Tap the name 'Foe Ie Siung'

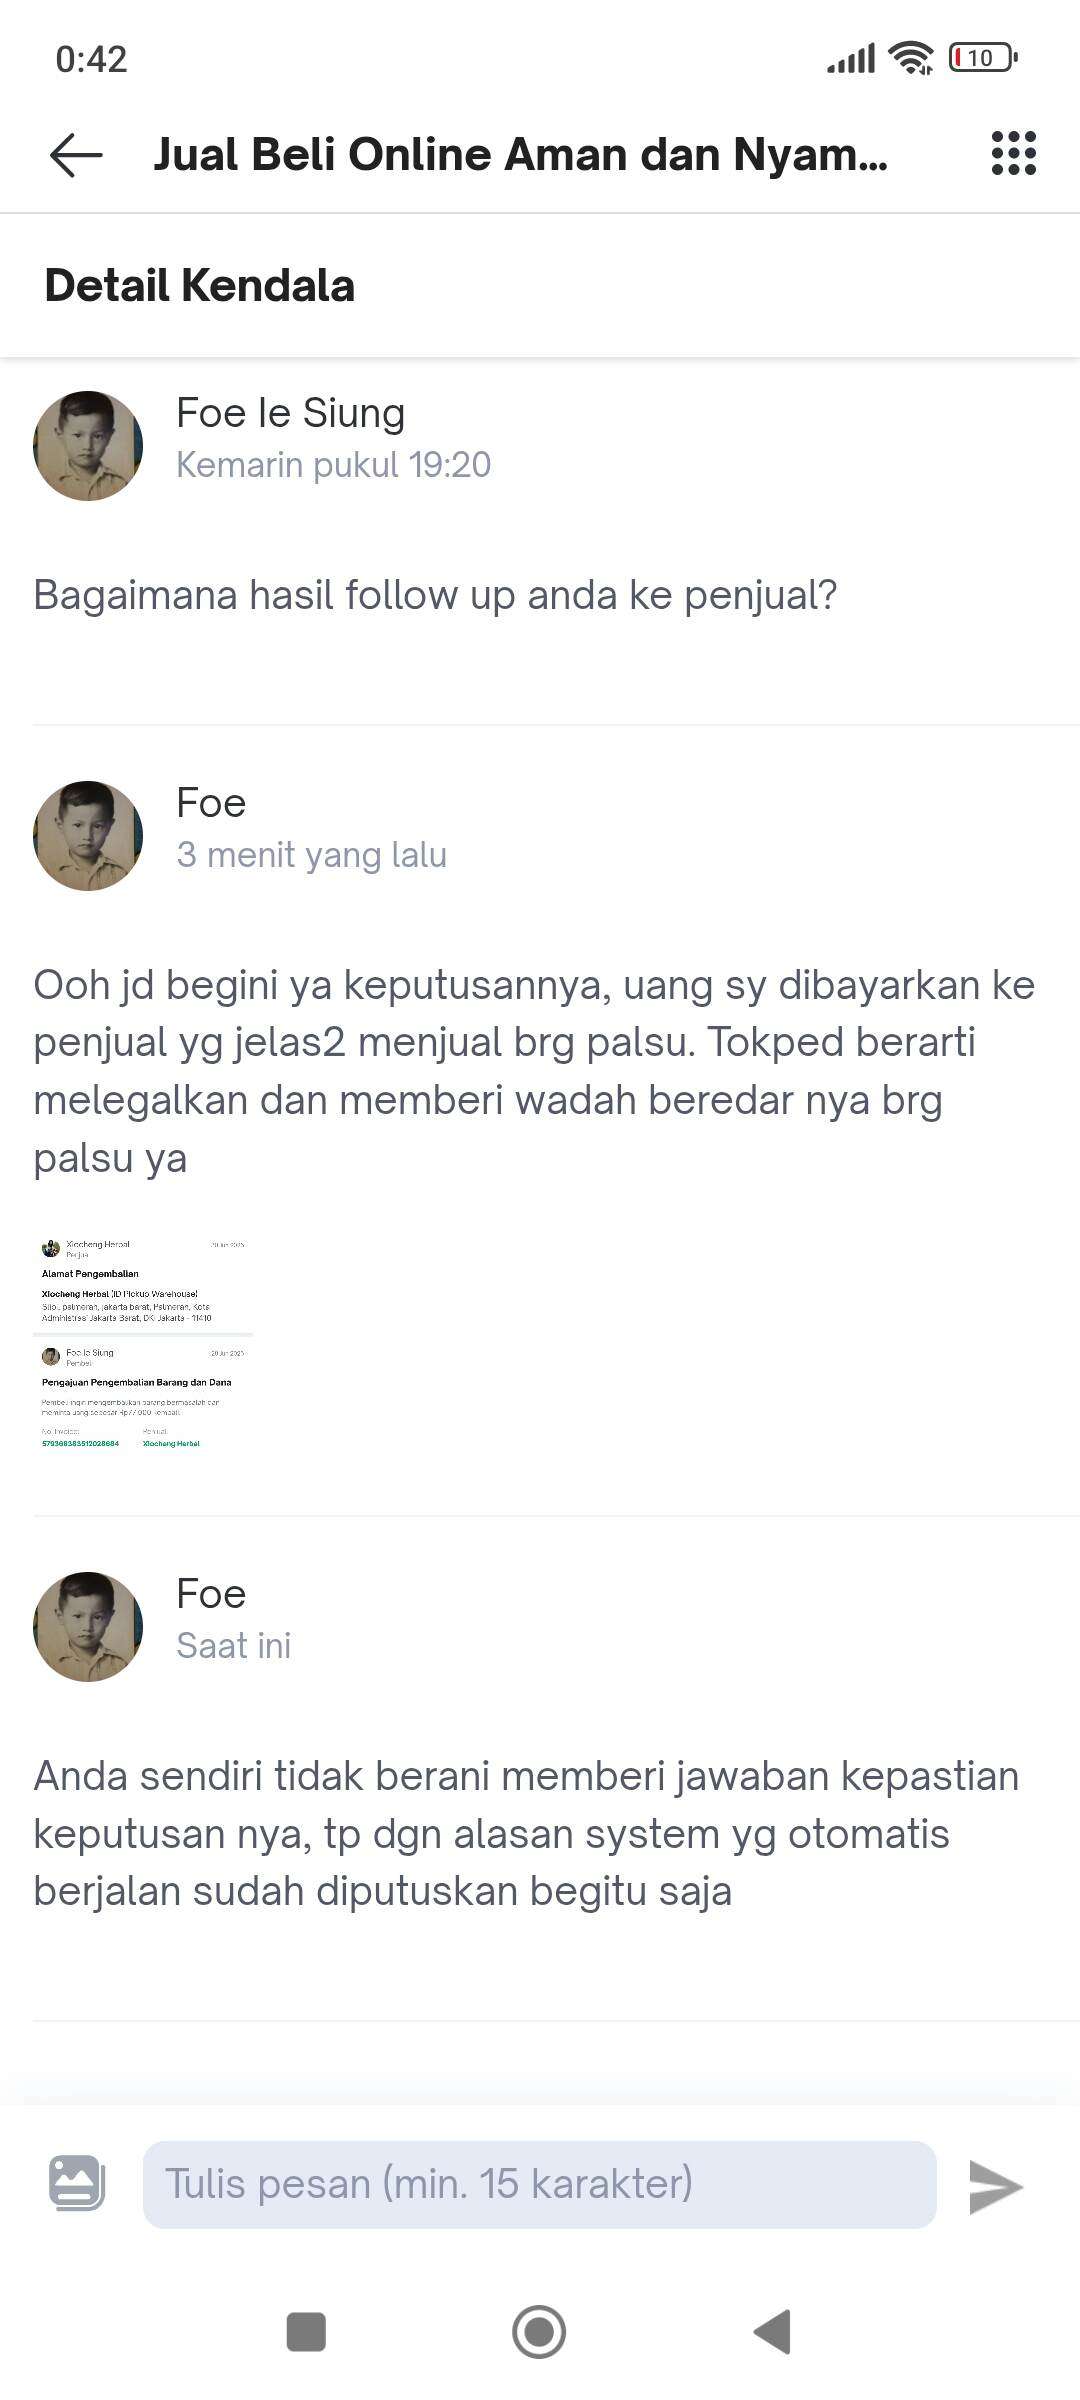pos(291,413)
